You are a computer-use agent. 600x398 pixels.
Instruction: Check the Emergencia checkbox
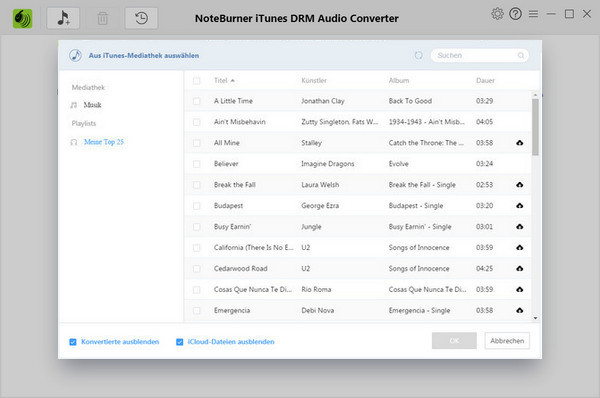point(196,310)
